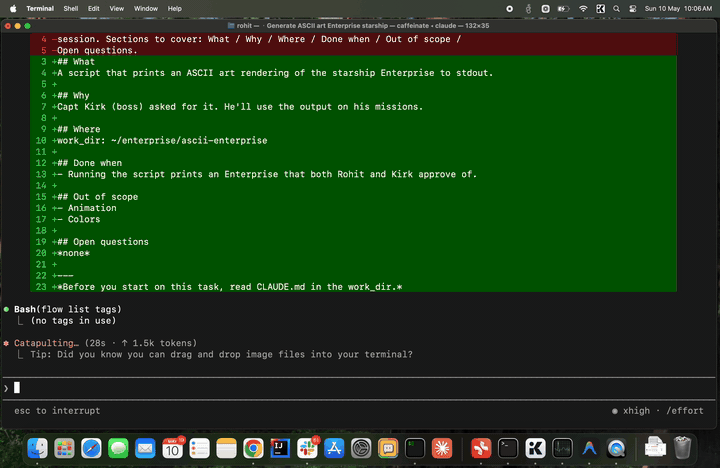This screenshot has width=720, height=468.
Task: Open the Trash in the Dock
Action: coord(682,447)
